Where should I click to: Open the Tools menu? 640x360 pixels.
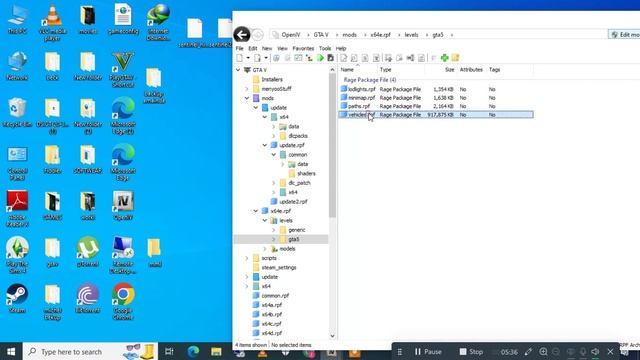[325, 48]
